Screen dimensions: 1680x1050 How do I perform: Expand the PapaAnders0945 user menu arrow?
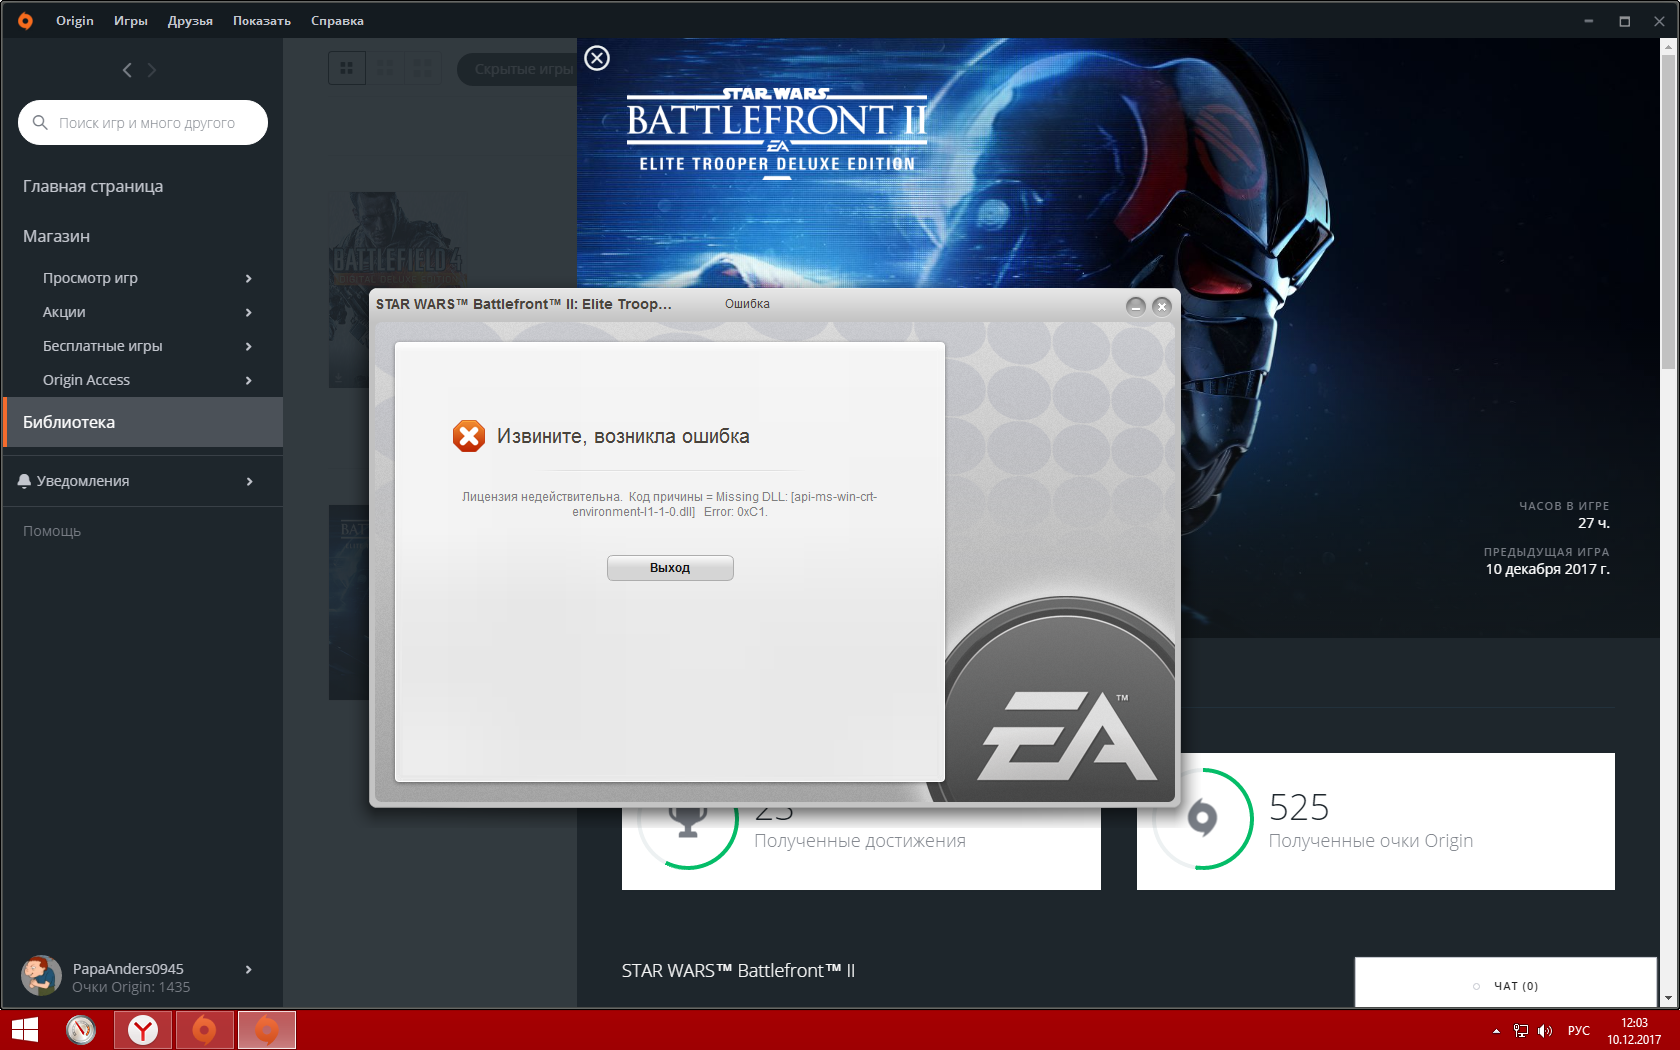pos(249,969)
